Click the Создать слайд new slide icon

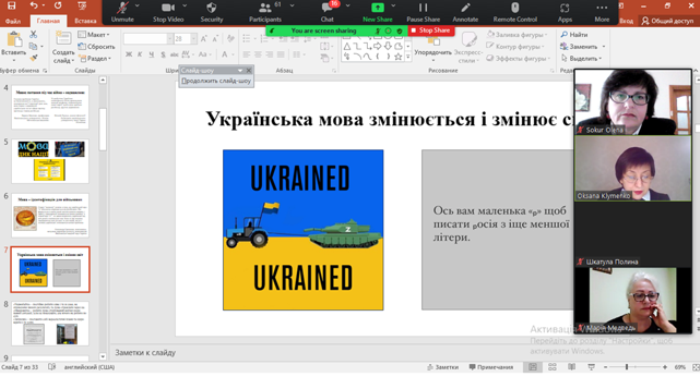point(63,39)
